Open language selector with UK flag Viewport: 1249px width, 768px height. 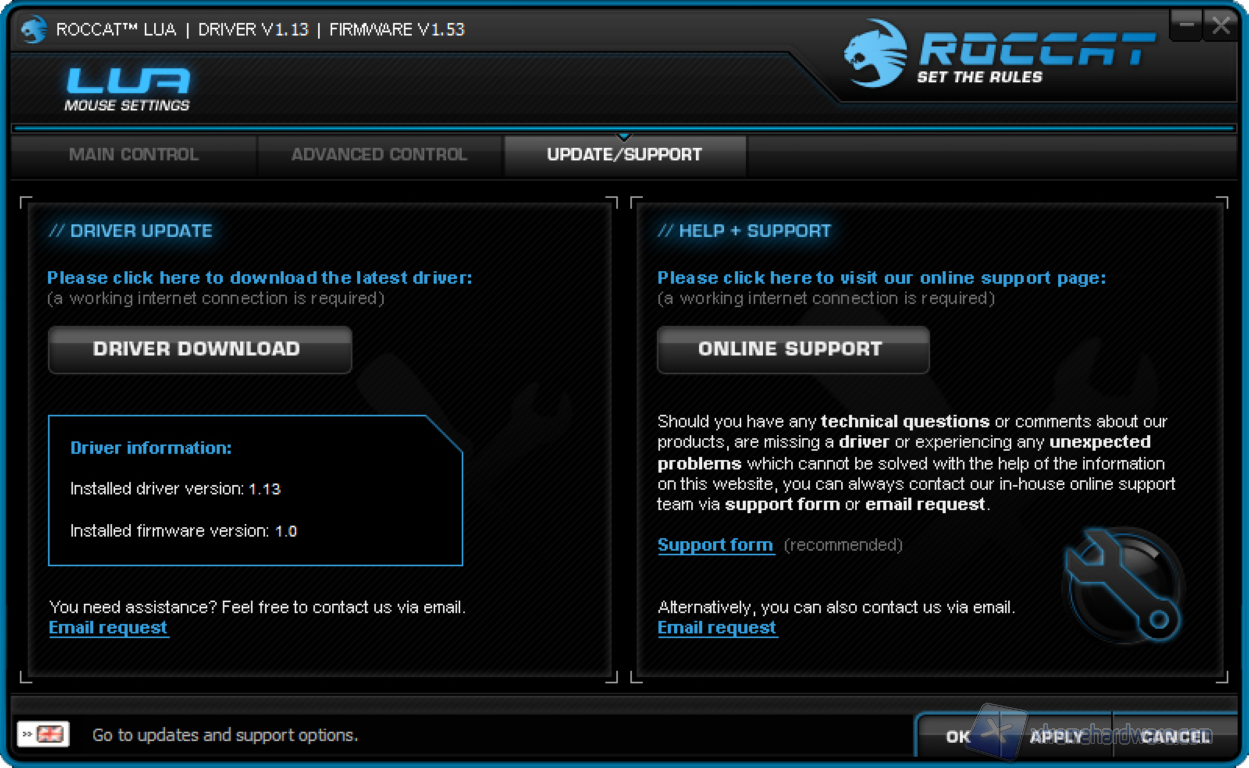point(44,734)
